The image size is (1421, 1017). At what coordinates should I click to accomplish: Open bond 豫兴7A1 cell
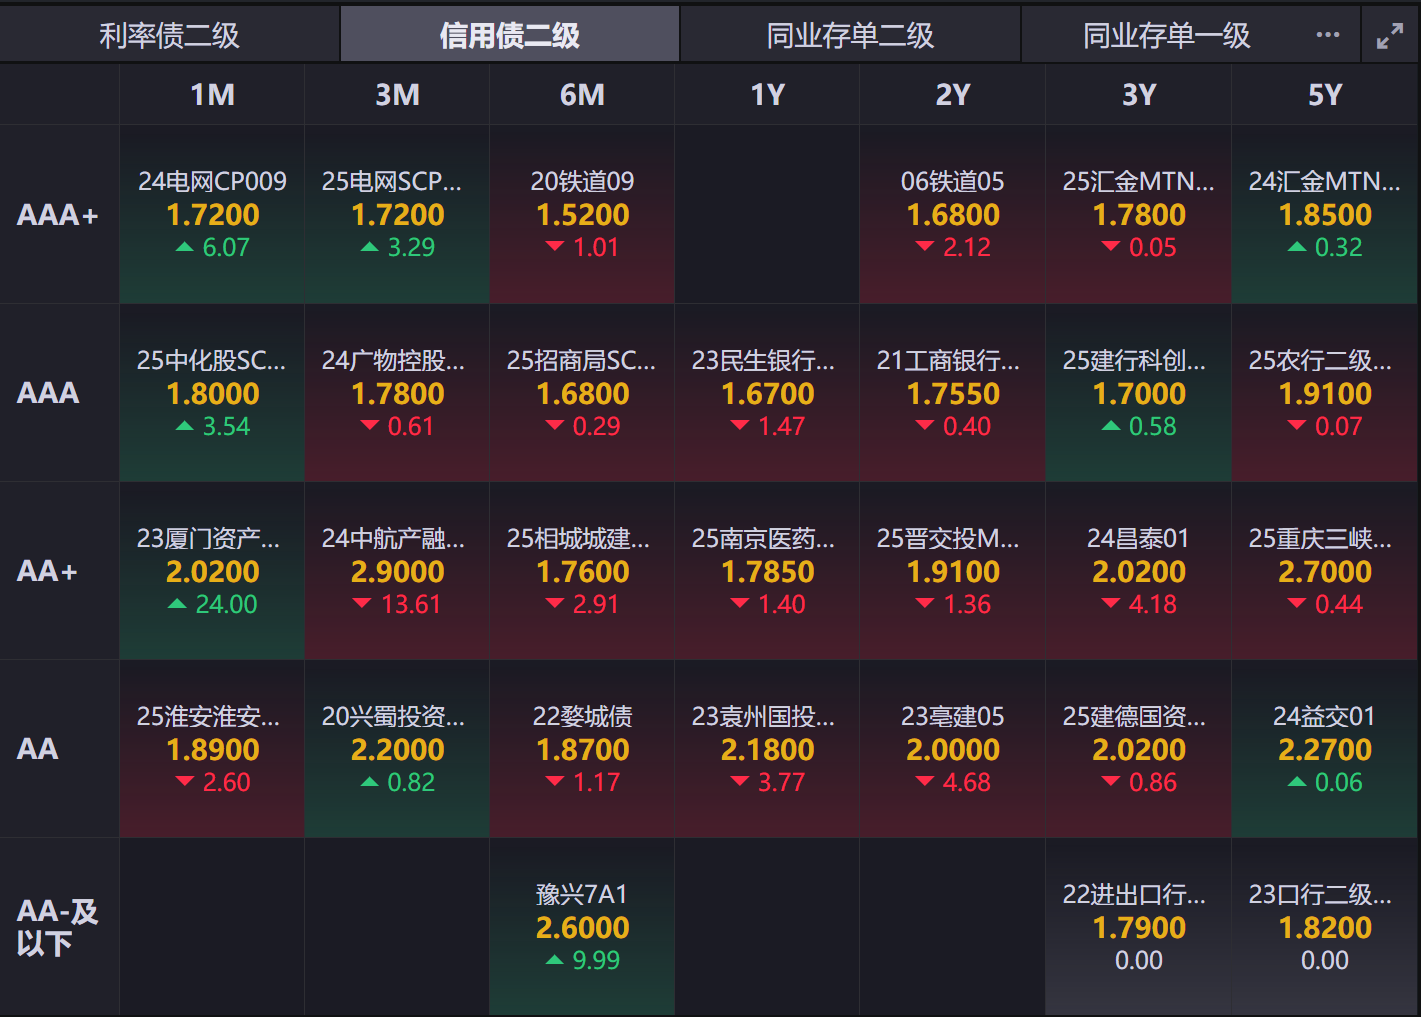pos(582,927)
